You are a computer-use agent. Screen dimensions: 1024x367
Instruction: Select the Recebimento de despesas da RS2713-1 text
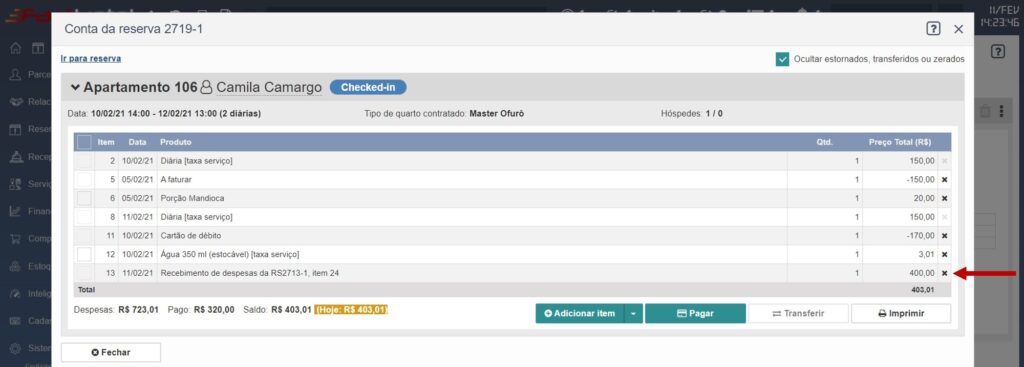coord(249,273)
